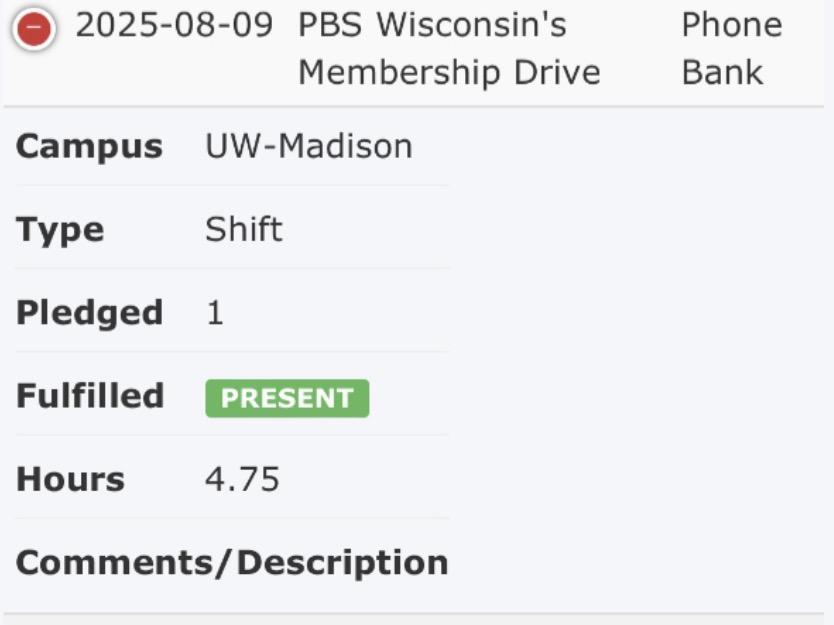The height and width of the screenshot is (625, 834).
Task: Select the Shift type value
Action: 244,230
